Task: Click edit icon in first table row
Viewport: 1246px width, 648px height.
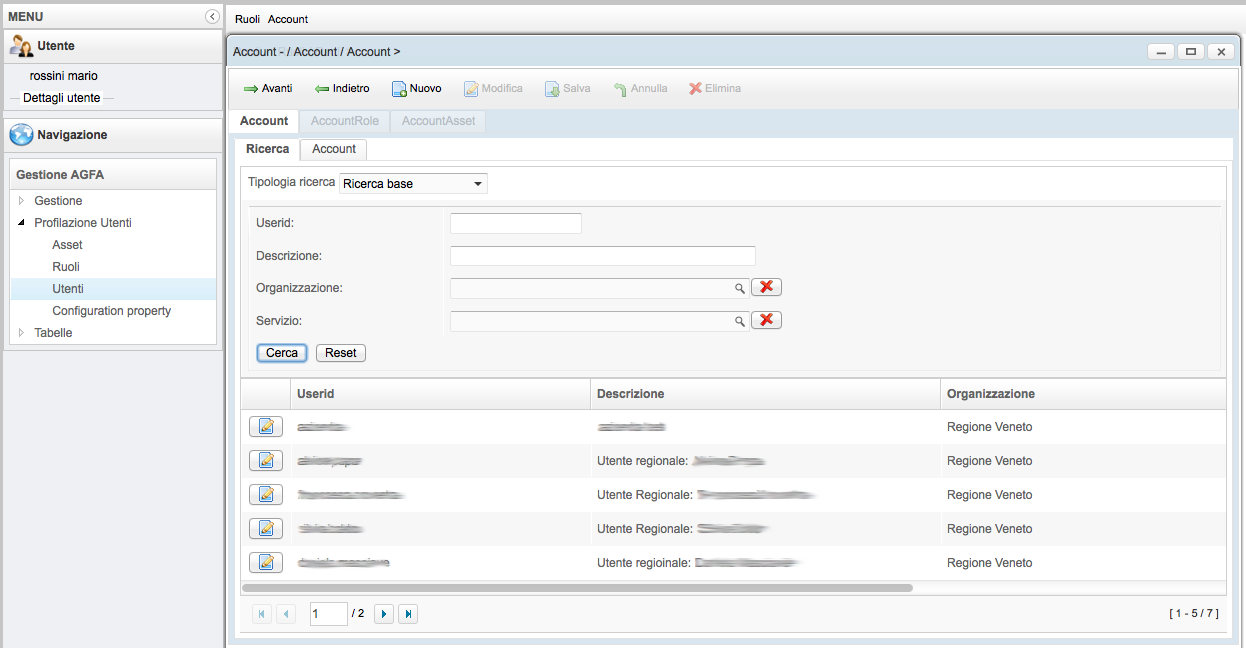Action: 266,427
